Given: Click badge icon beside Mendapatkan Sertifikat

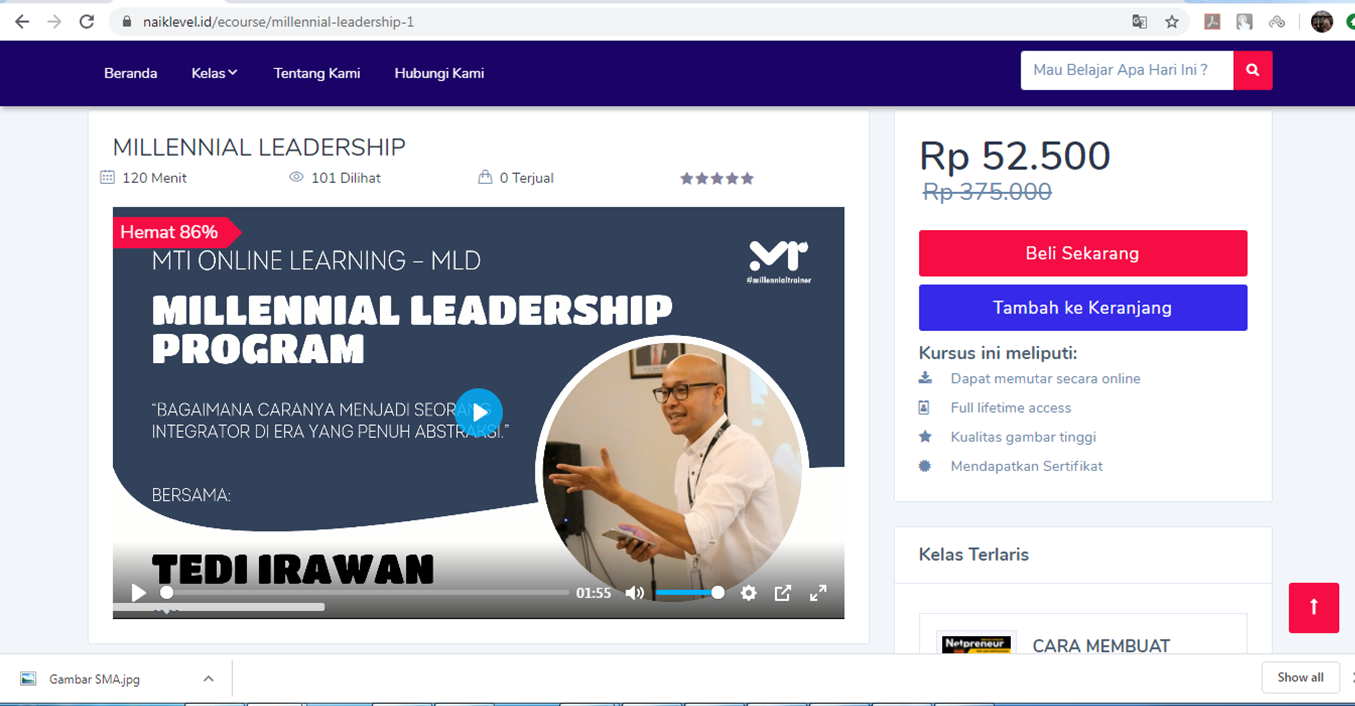Looking at the screenshot, I should coord(925,466).
